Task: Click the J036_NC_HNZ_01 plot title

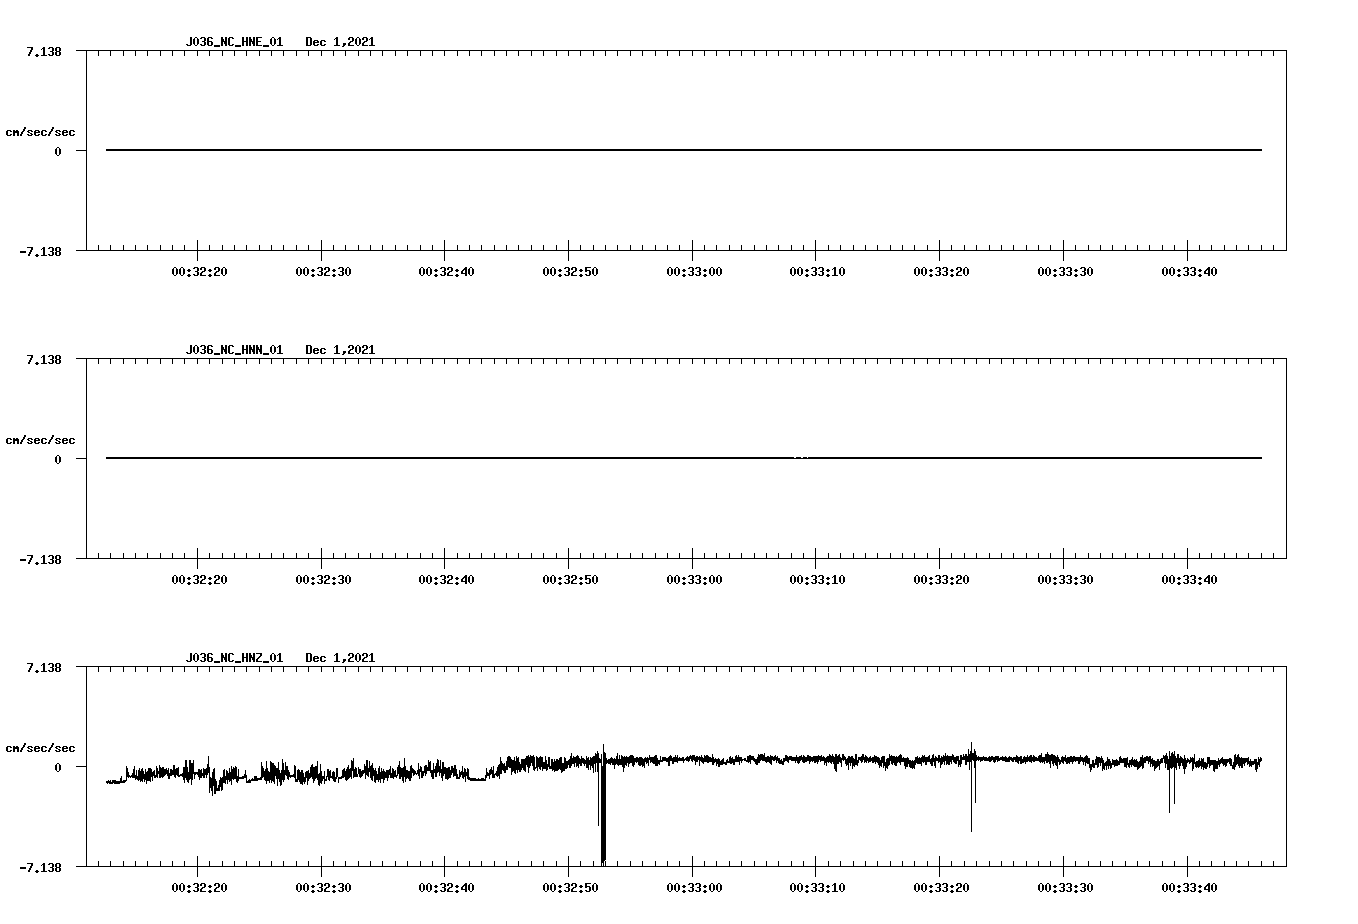Action: (234, 658)
